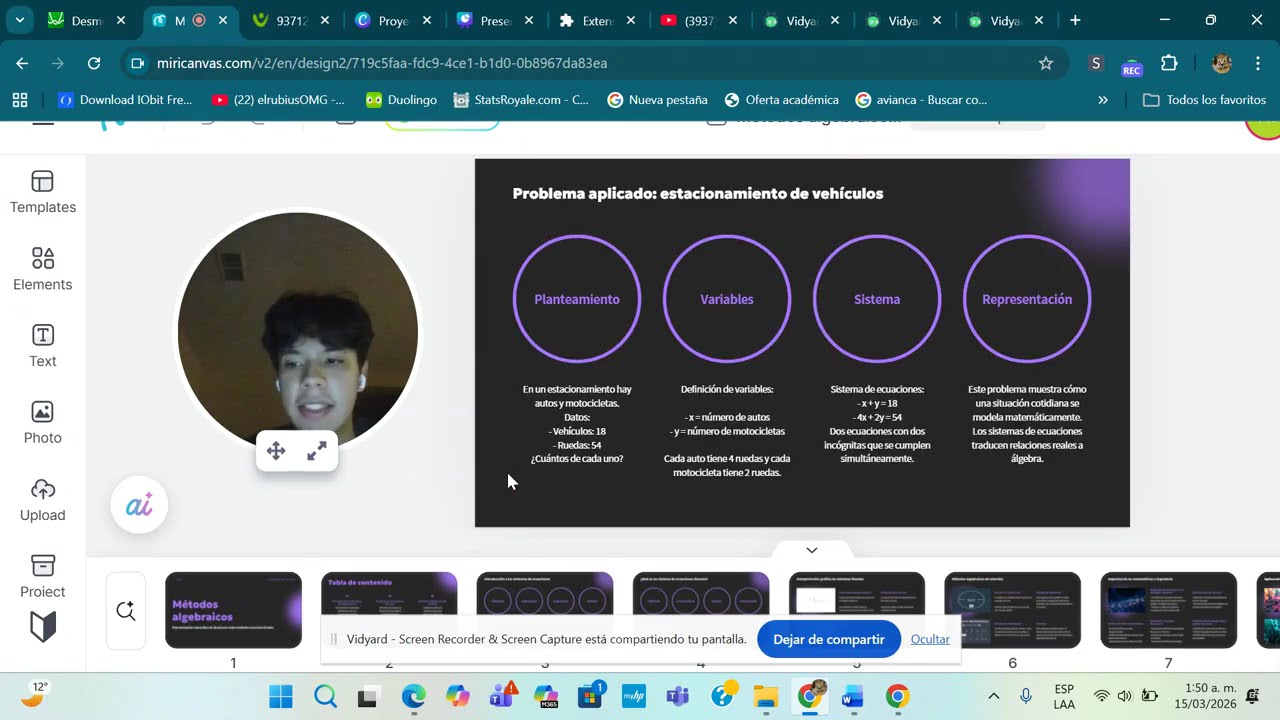Screen dimensions: 1280x720
Task: Click the book icon below Project
Action: click(42, 626)
